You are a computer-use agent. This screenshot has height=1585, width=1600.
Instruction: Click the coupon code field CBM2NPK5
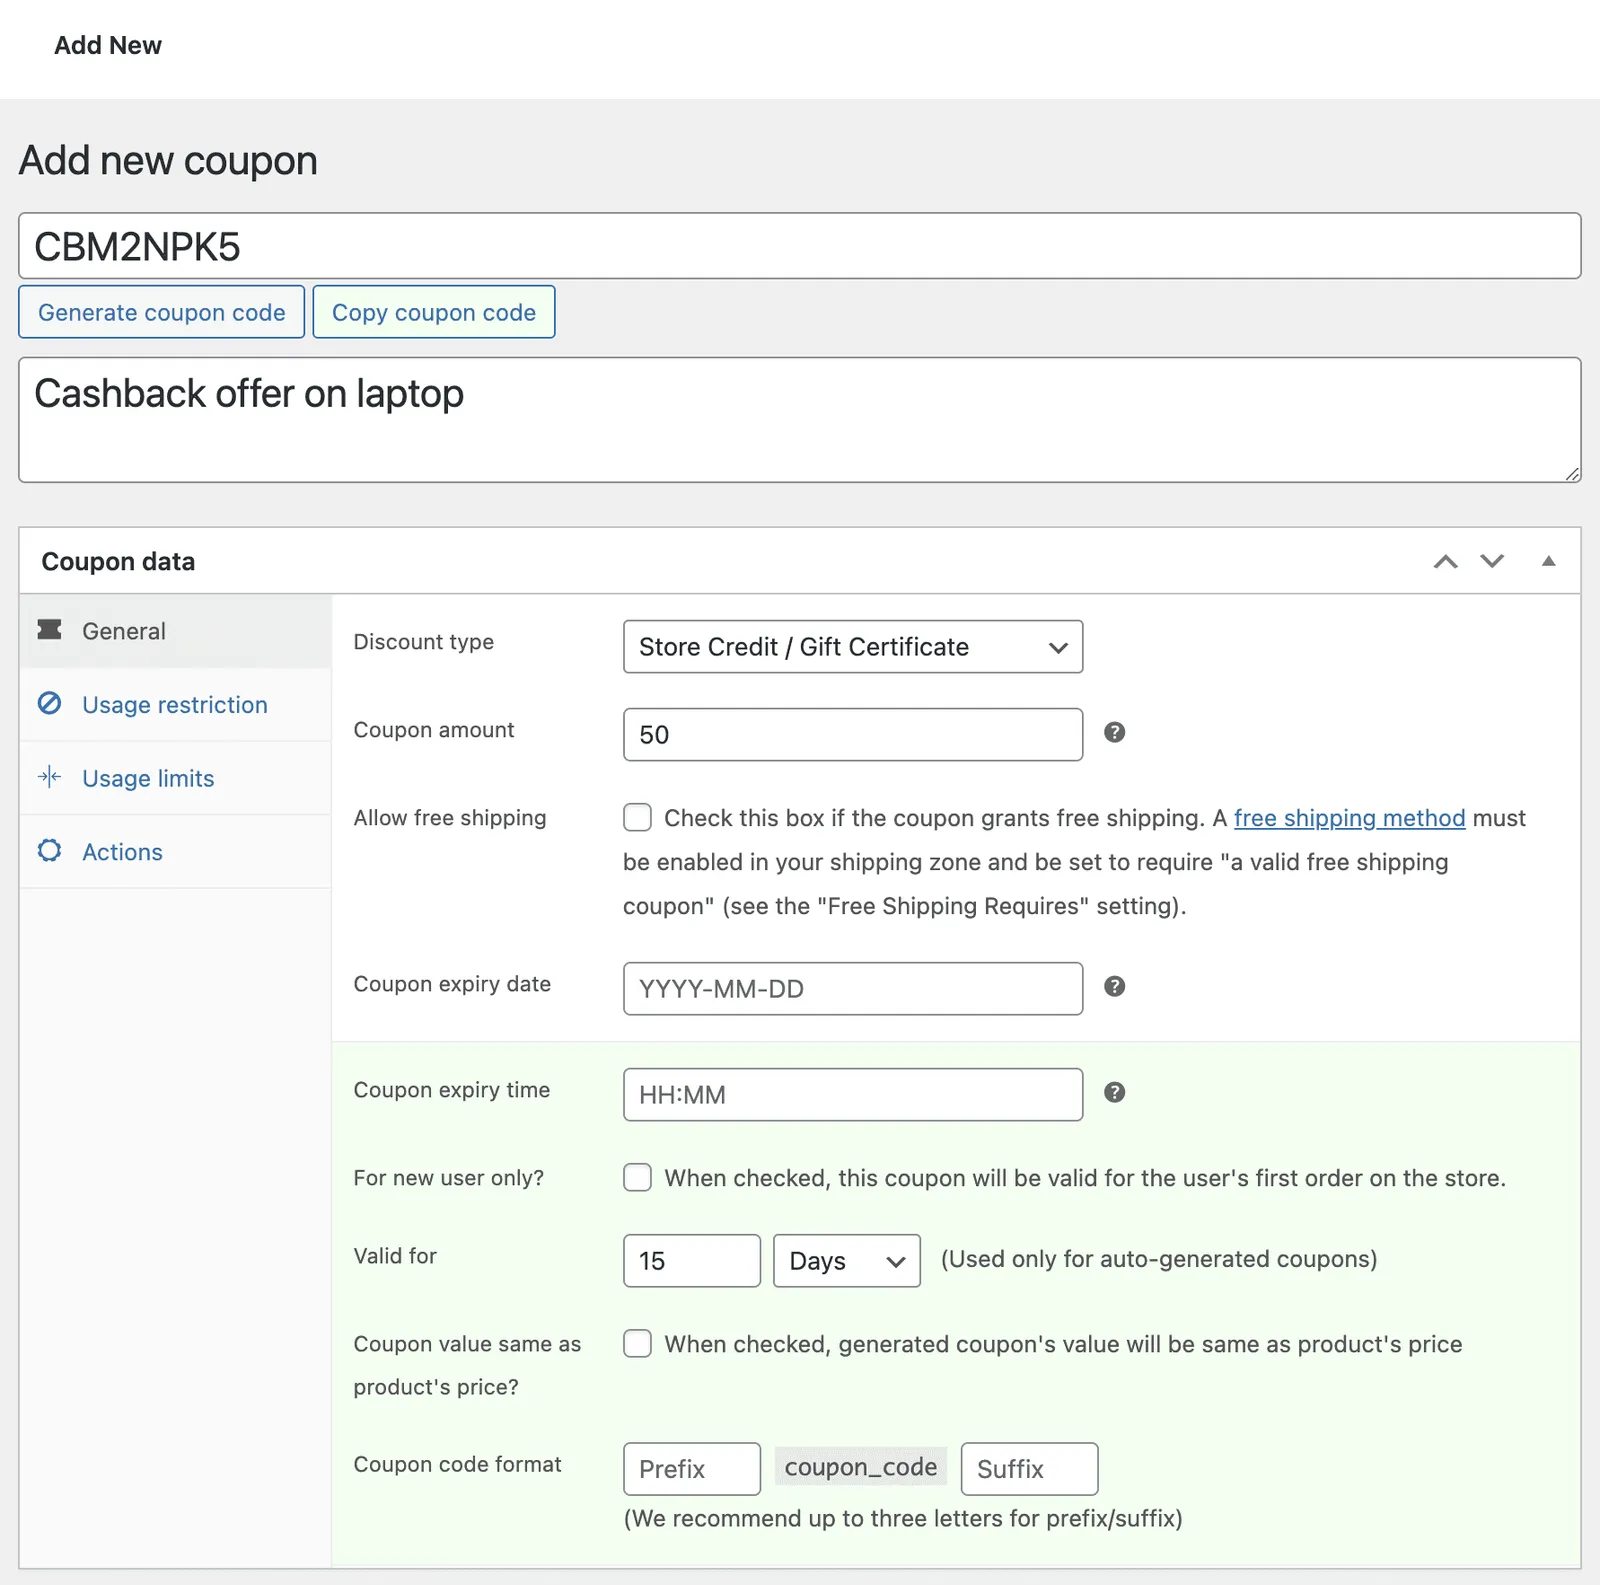800,246
